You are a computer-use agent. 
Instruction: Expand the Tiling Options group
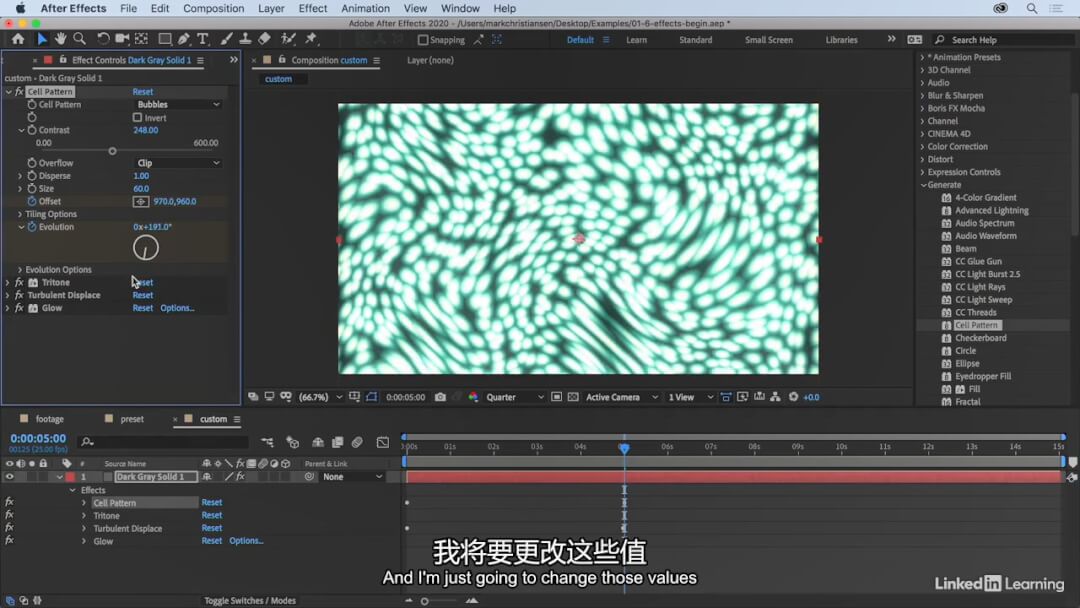(20, 214)
